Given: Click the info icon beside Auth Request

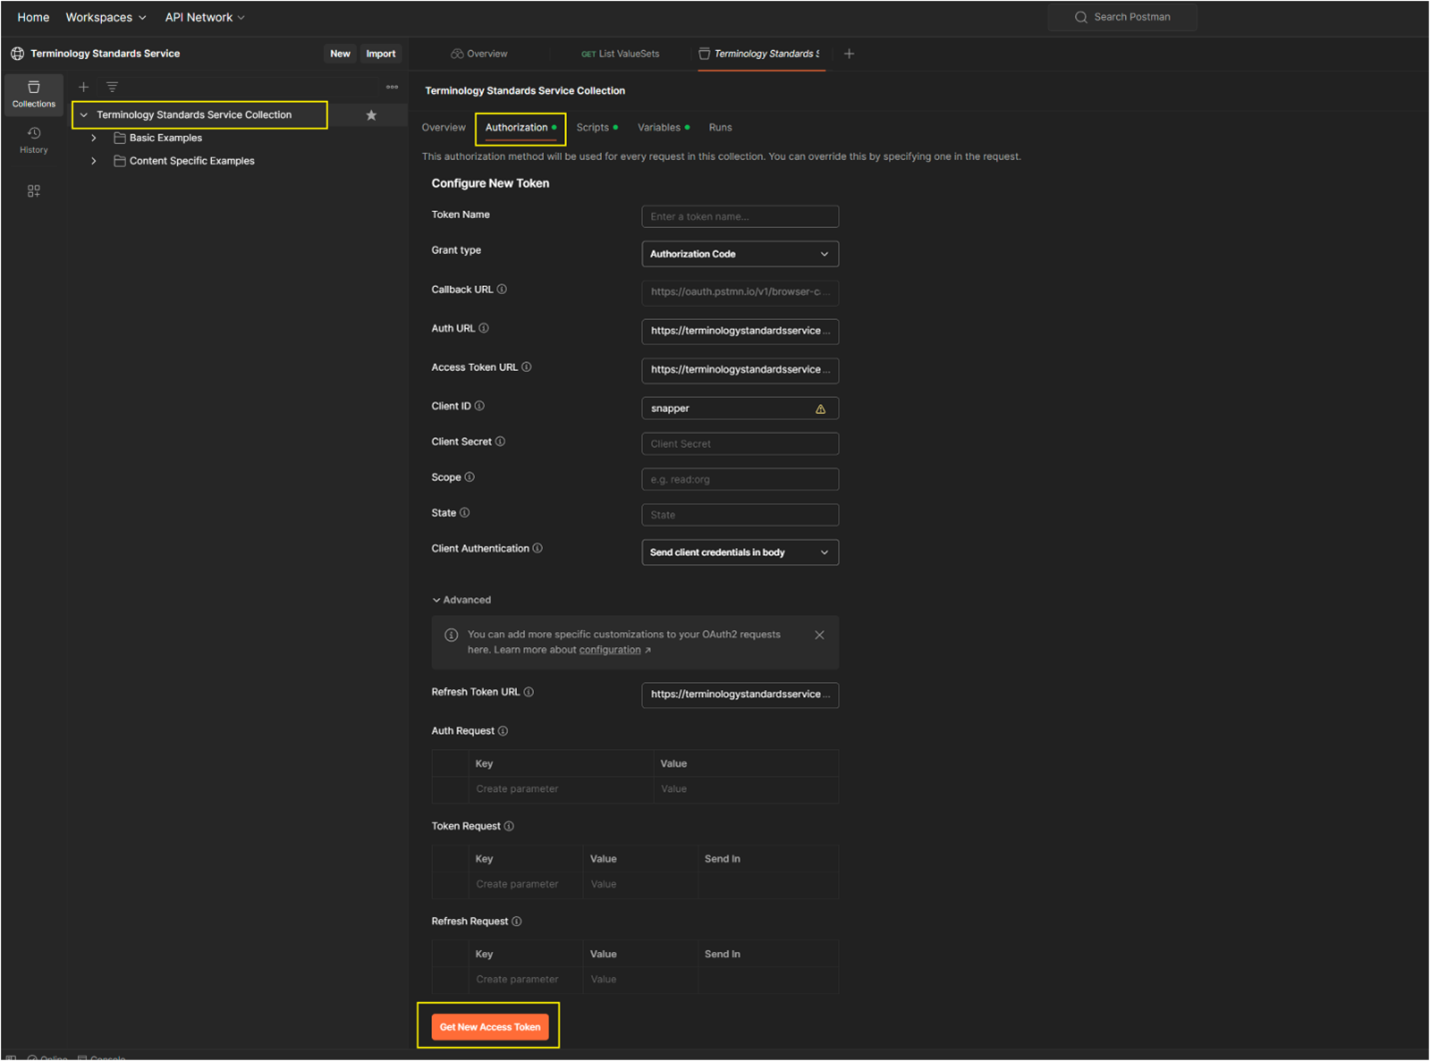Looking at the screenshot, I should 503,731.
